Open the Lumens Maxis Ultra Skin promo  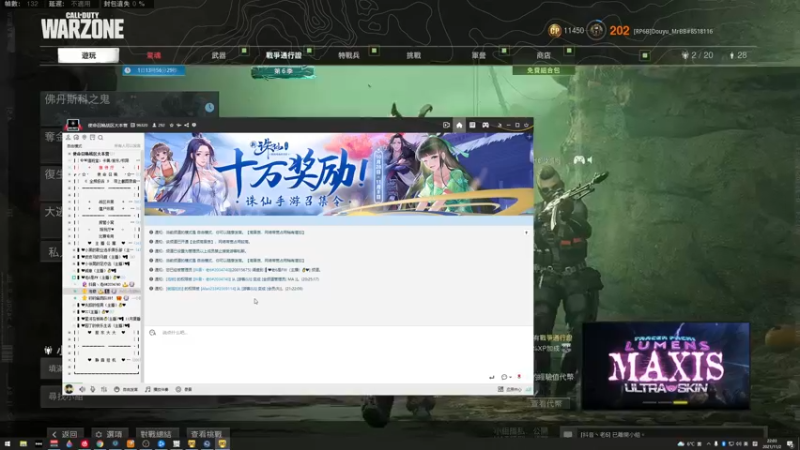[x=666, y=366]
